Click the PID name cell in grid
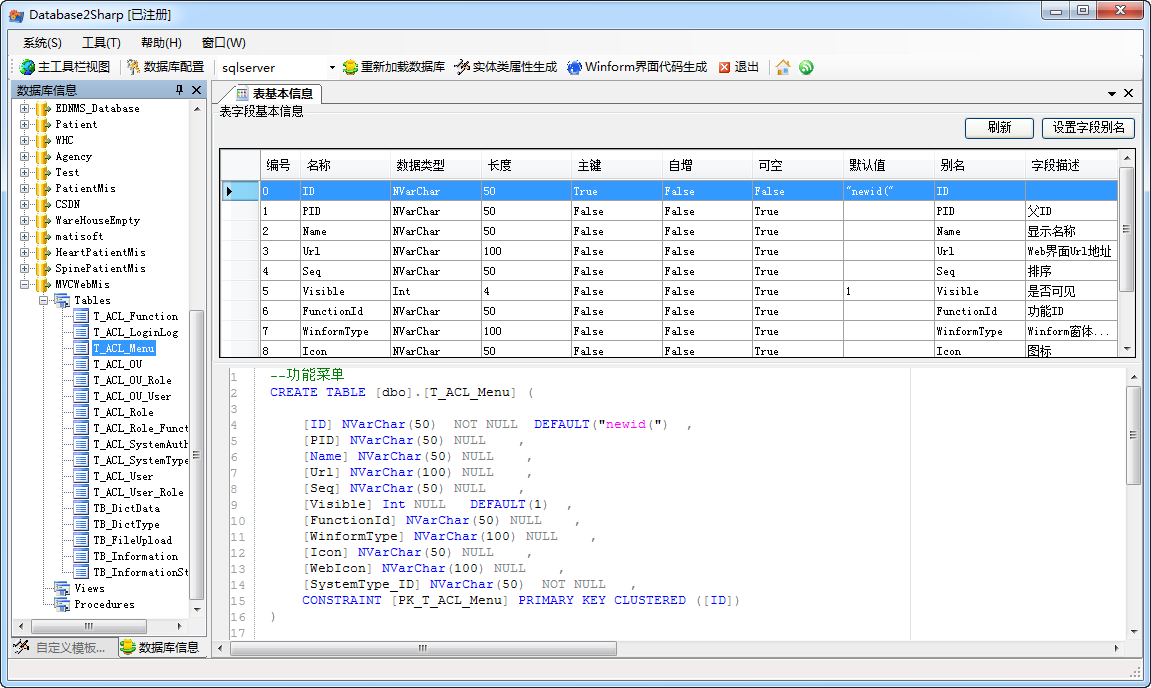Screen dimensions: 1151x688 tap(345, 211)
